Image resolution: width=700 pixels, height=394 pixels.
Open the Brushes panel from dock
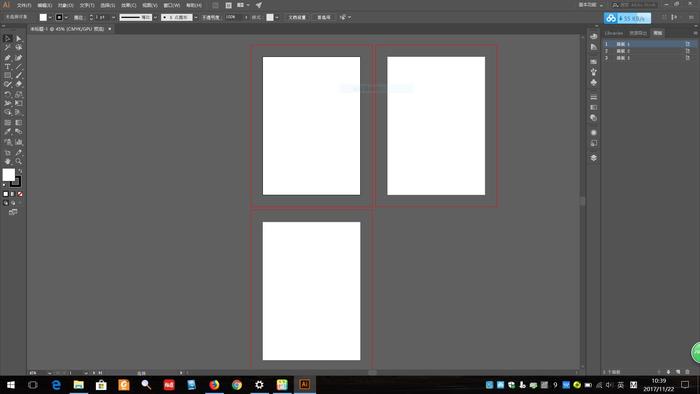[x=593, y=71]
